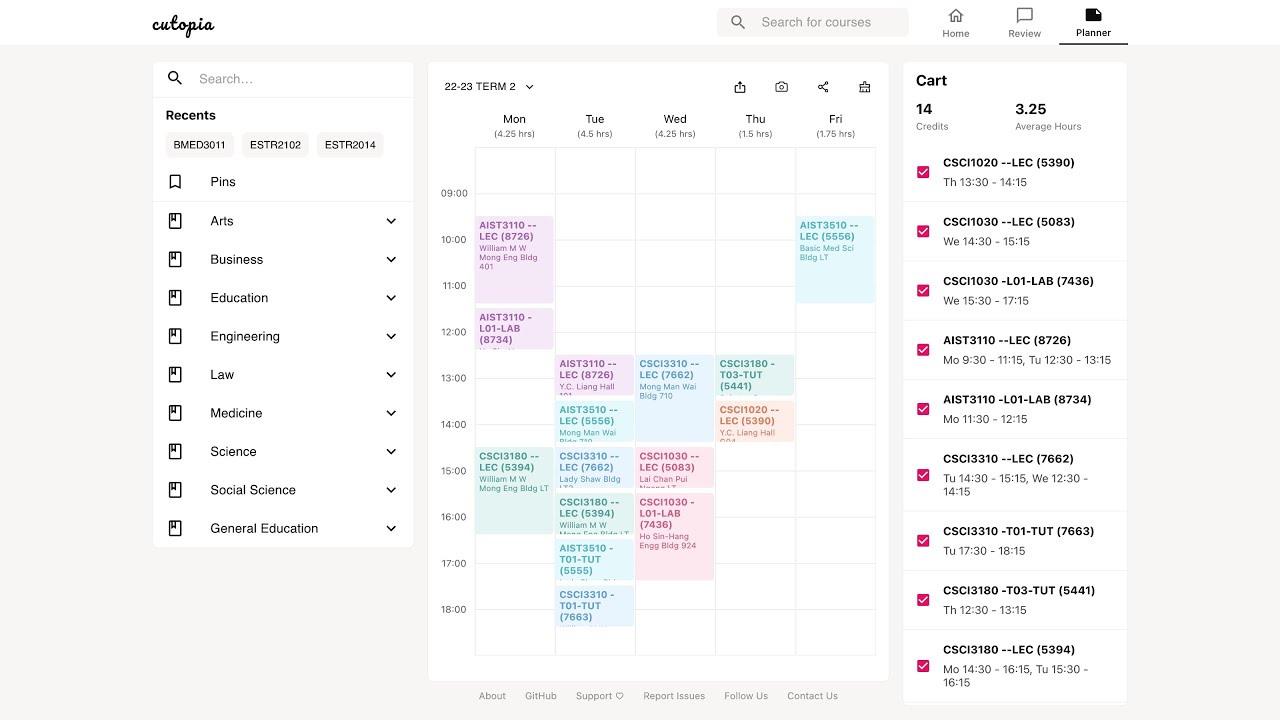The height and width of the screenshot is (720, 1280).
Task: Switch to the Planner tab
Action: coord(1093,22)
